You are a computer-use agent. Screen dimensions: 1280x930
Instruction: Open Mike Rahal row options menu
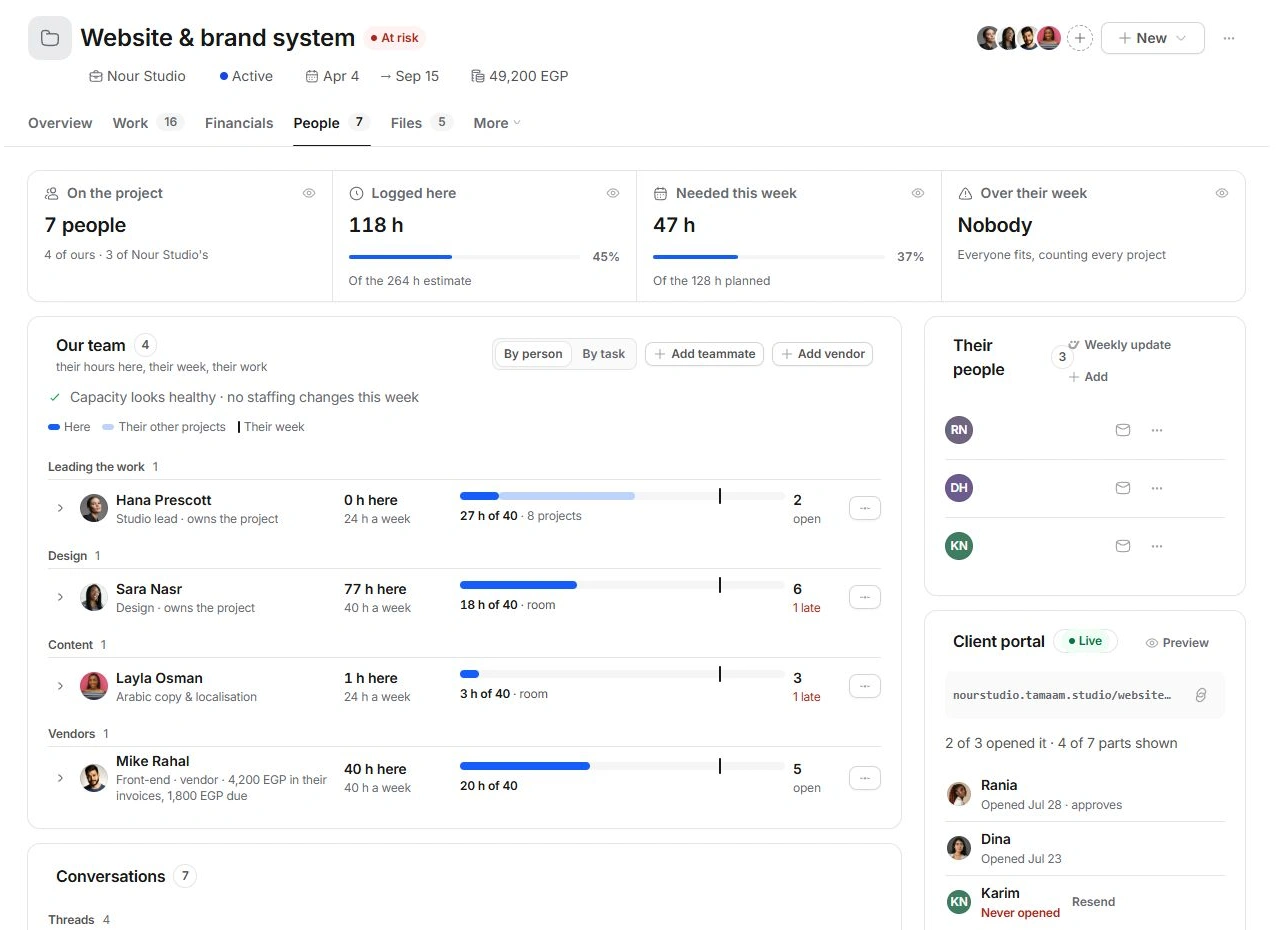(x=865, y=778)
